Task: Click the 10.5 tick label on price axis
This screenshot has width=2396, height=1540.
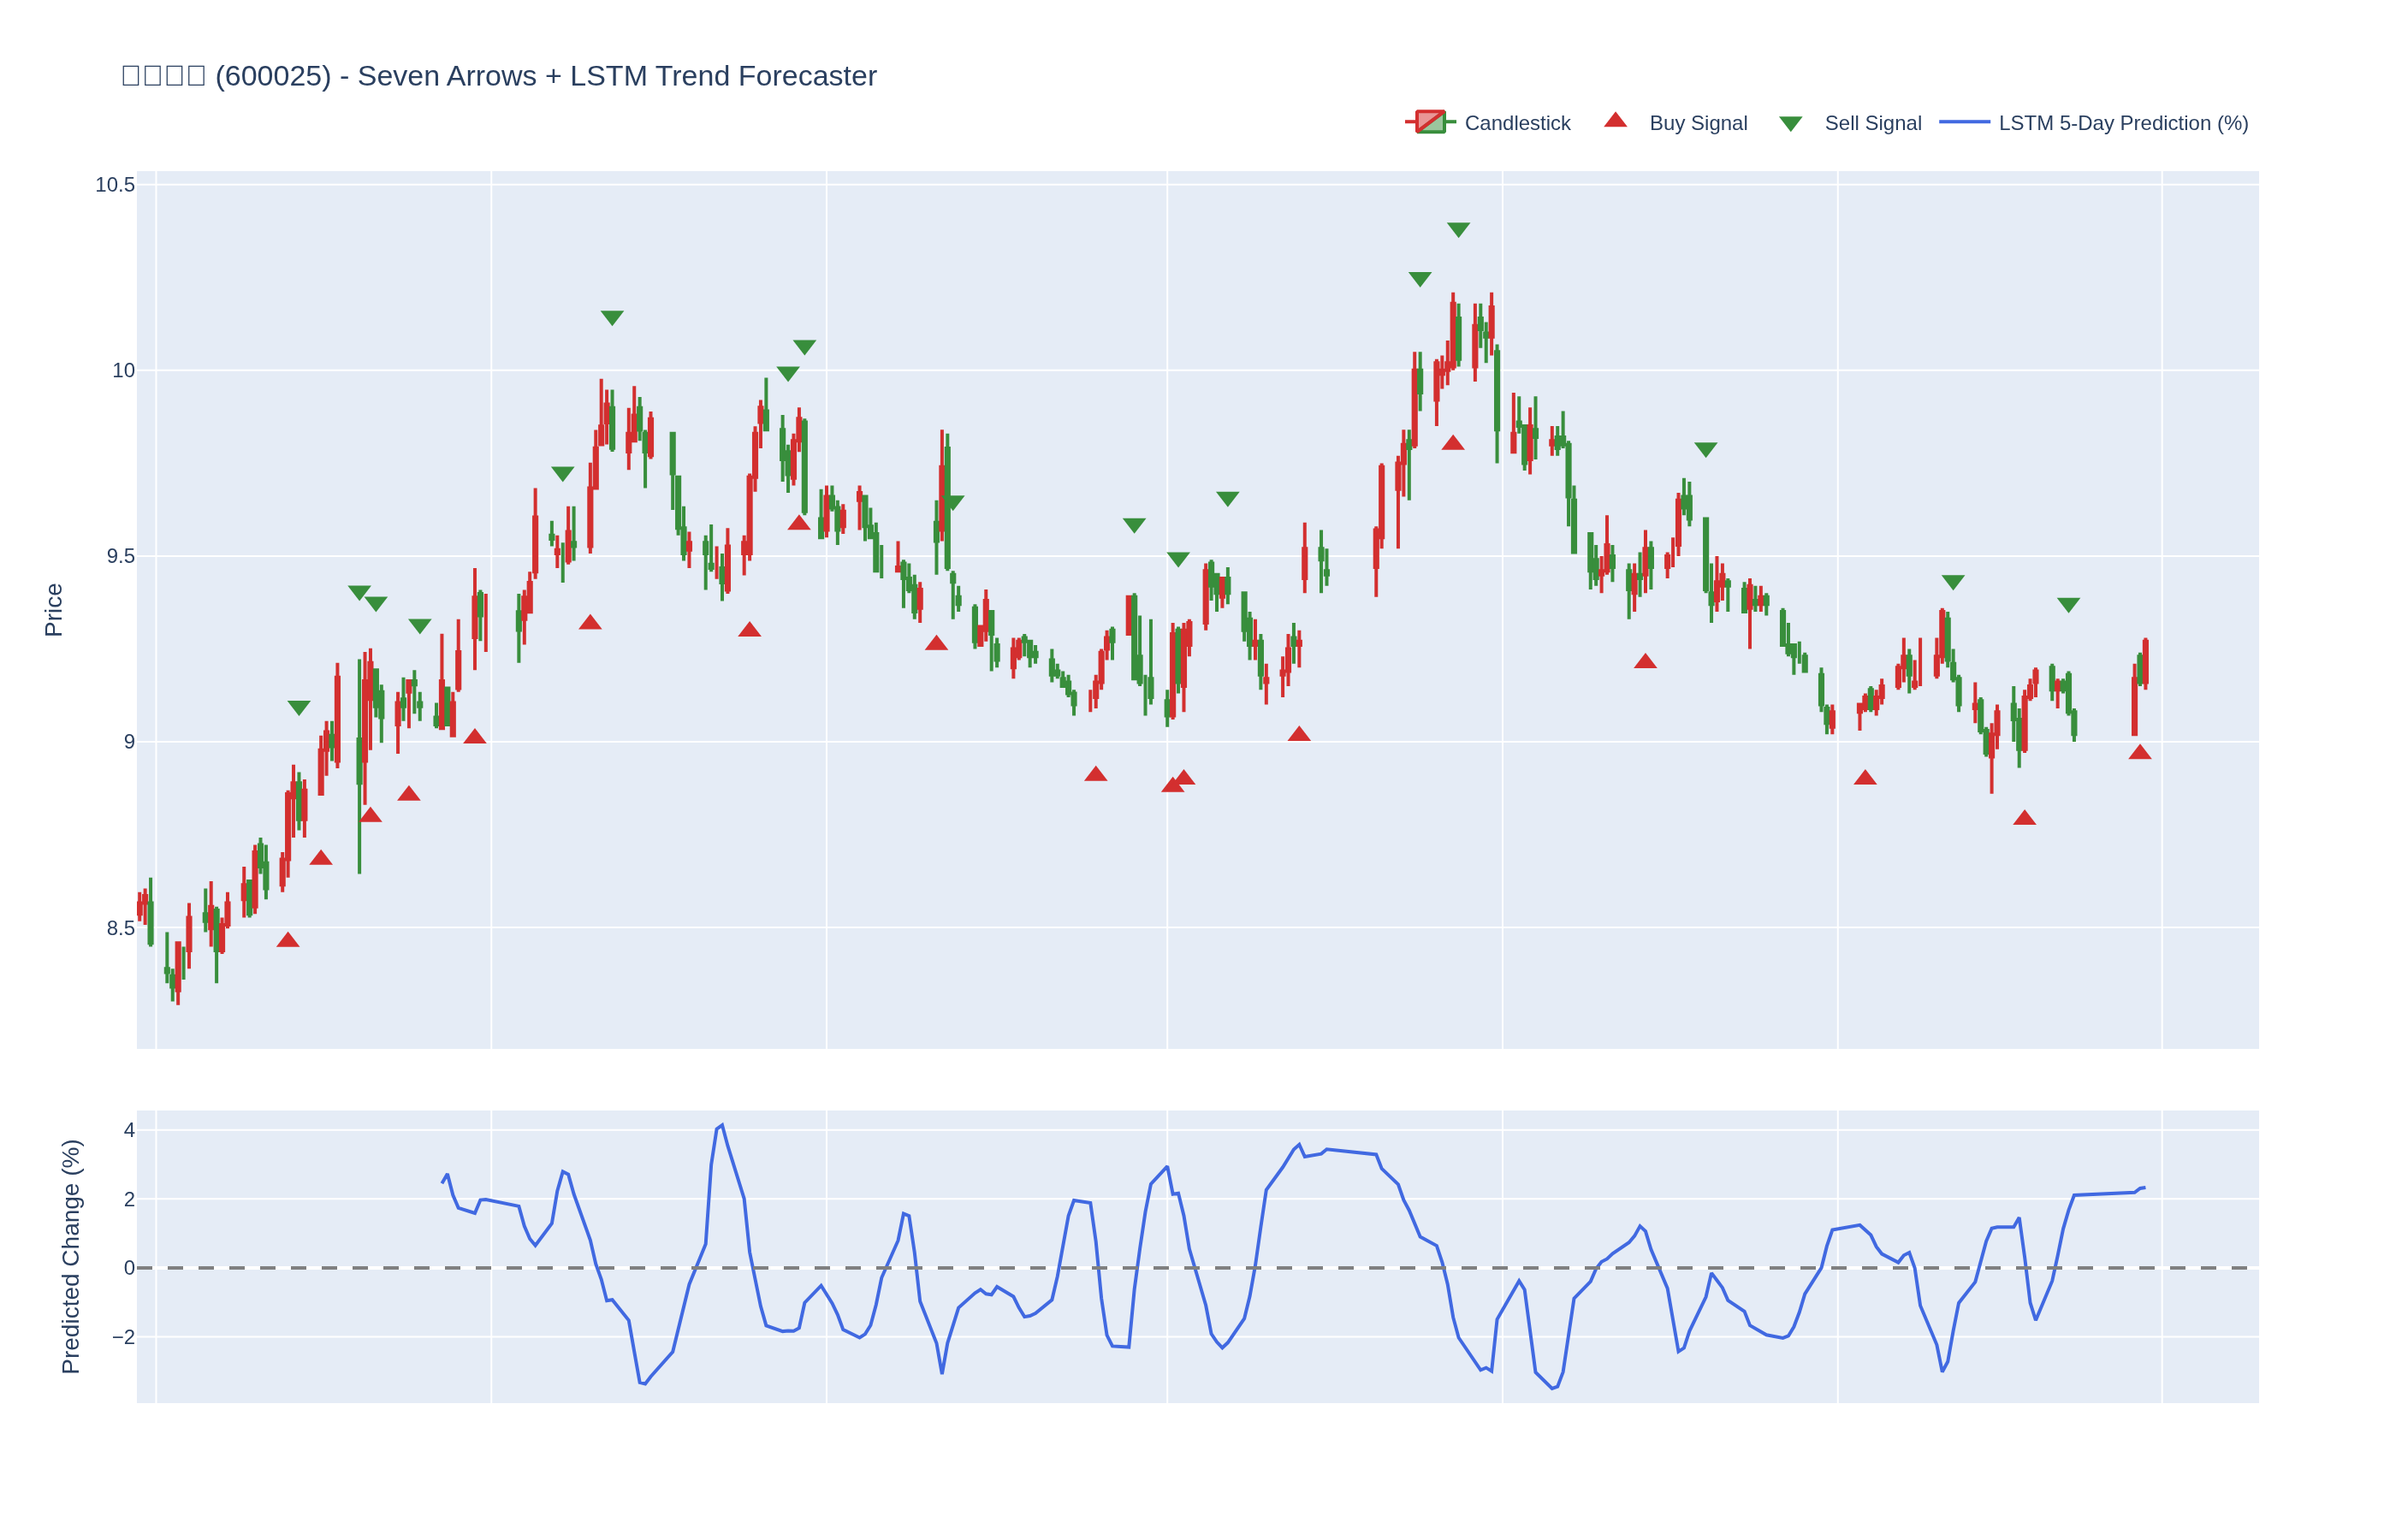Action: [114, 185]
